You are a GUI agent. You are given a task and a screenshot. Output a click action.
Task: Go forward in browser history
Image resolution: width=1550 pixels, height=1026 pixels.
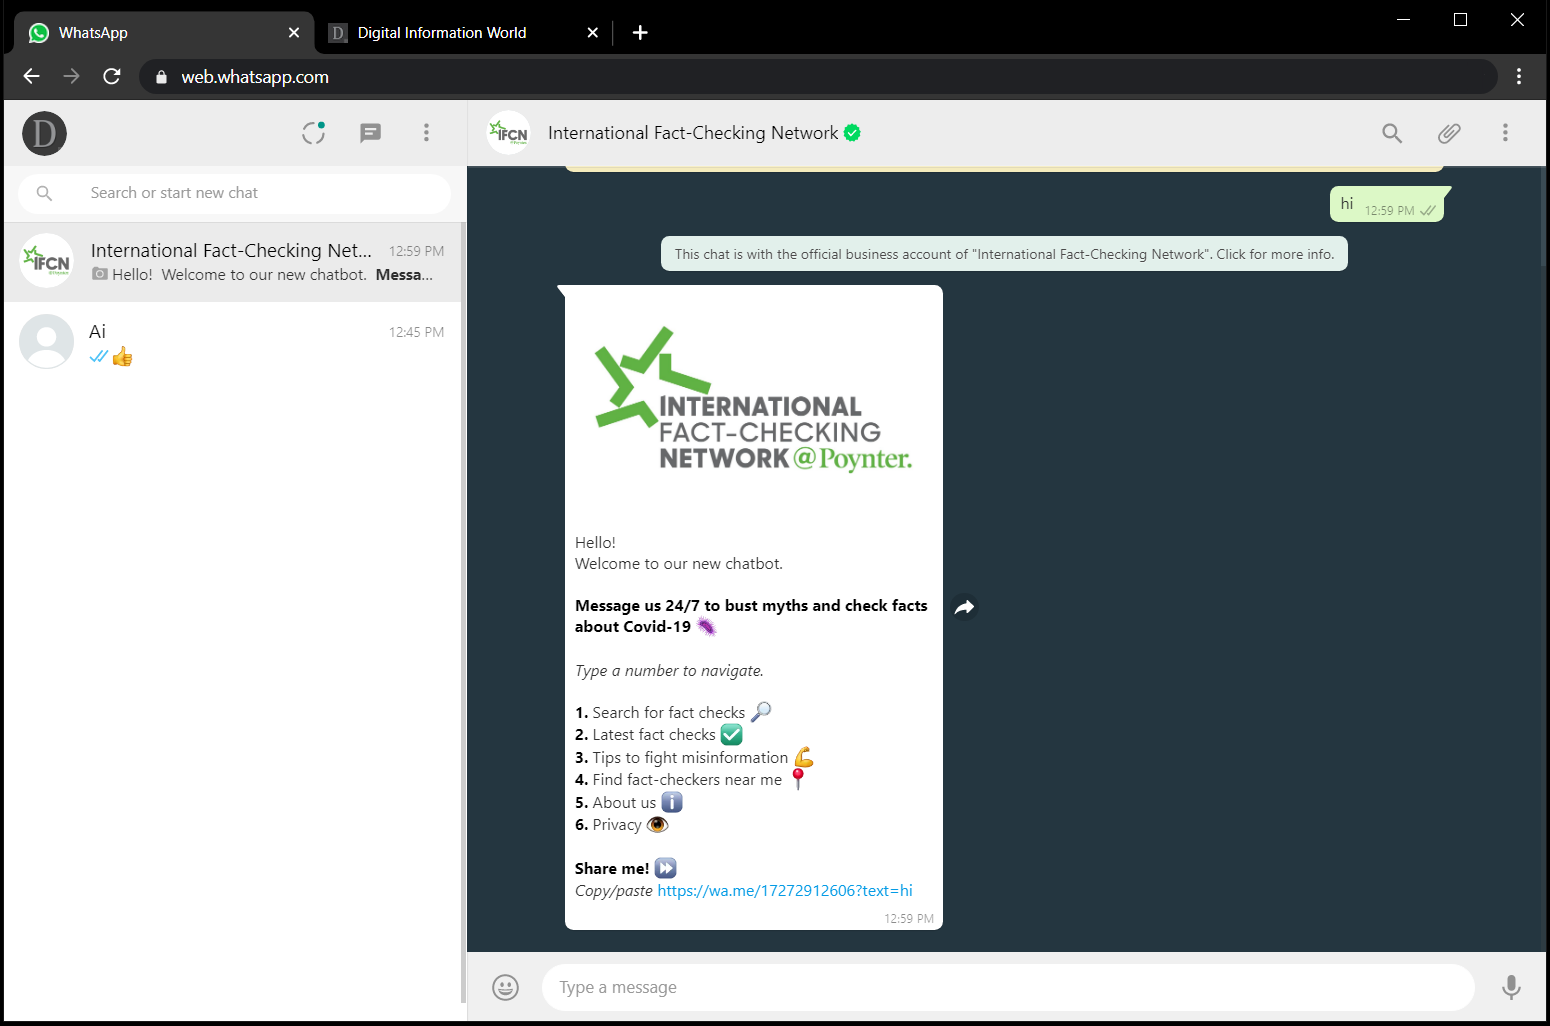[x=72, y=77]
